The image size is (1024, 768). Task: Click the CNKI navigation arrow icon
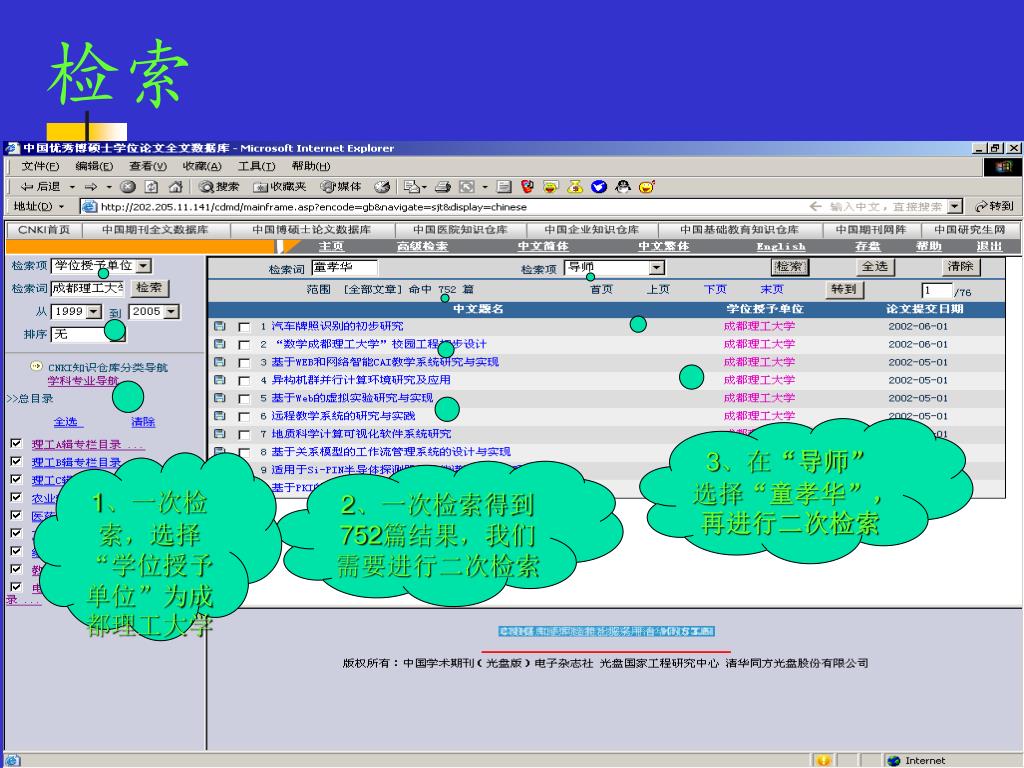37,366
